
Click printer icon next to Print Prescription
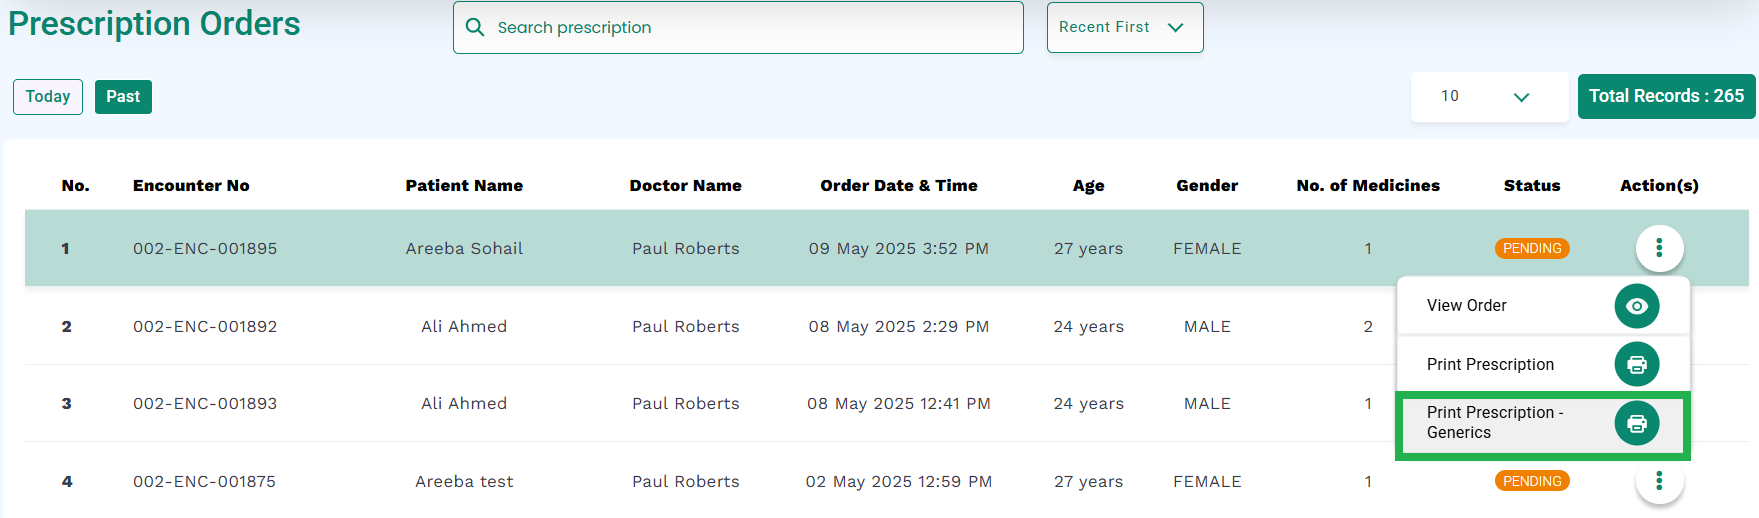[x=1637, y=365]
